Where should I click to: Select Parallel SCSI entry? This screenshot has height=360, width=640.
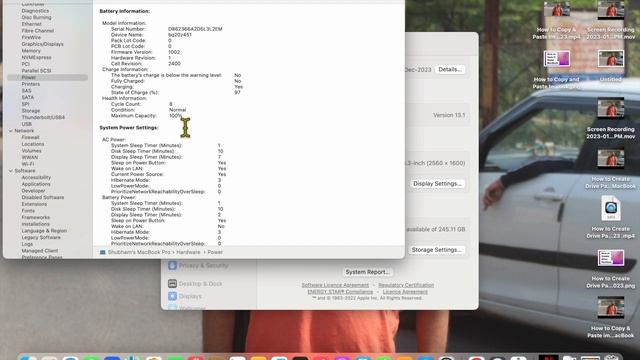pos(36,71)
